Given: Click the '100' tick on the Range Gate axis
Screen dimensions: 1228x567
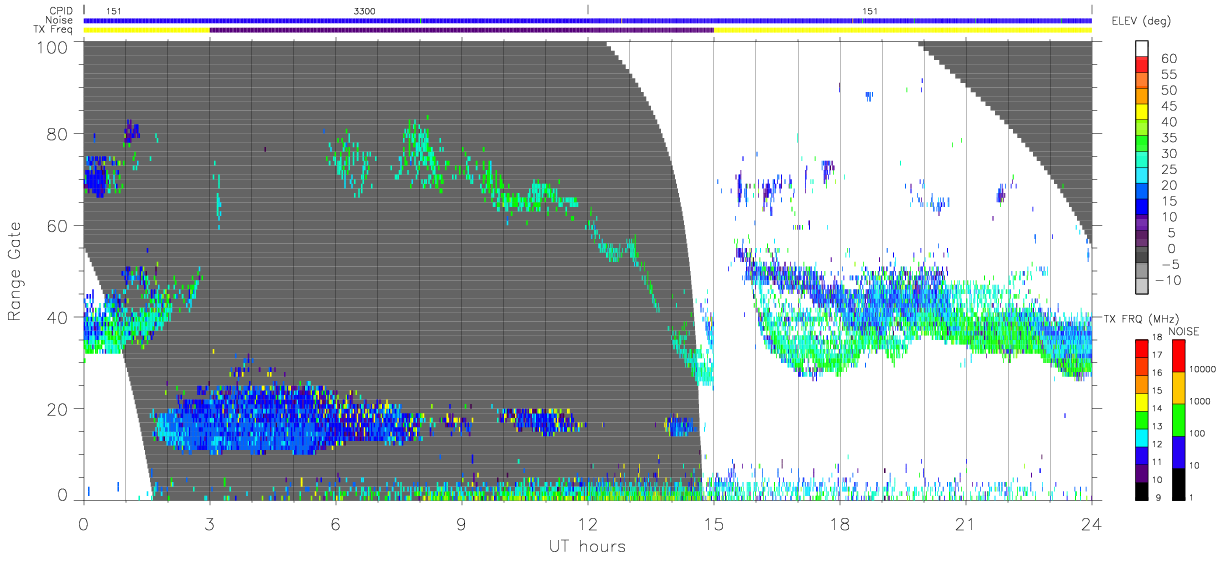Looking at the screenshot, I should (52, 46).
